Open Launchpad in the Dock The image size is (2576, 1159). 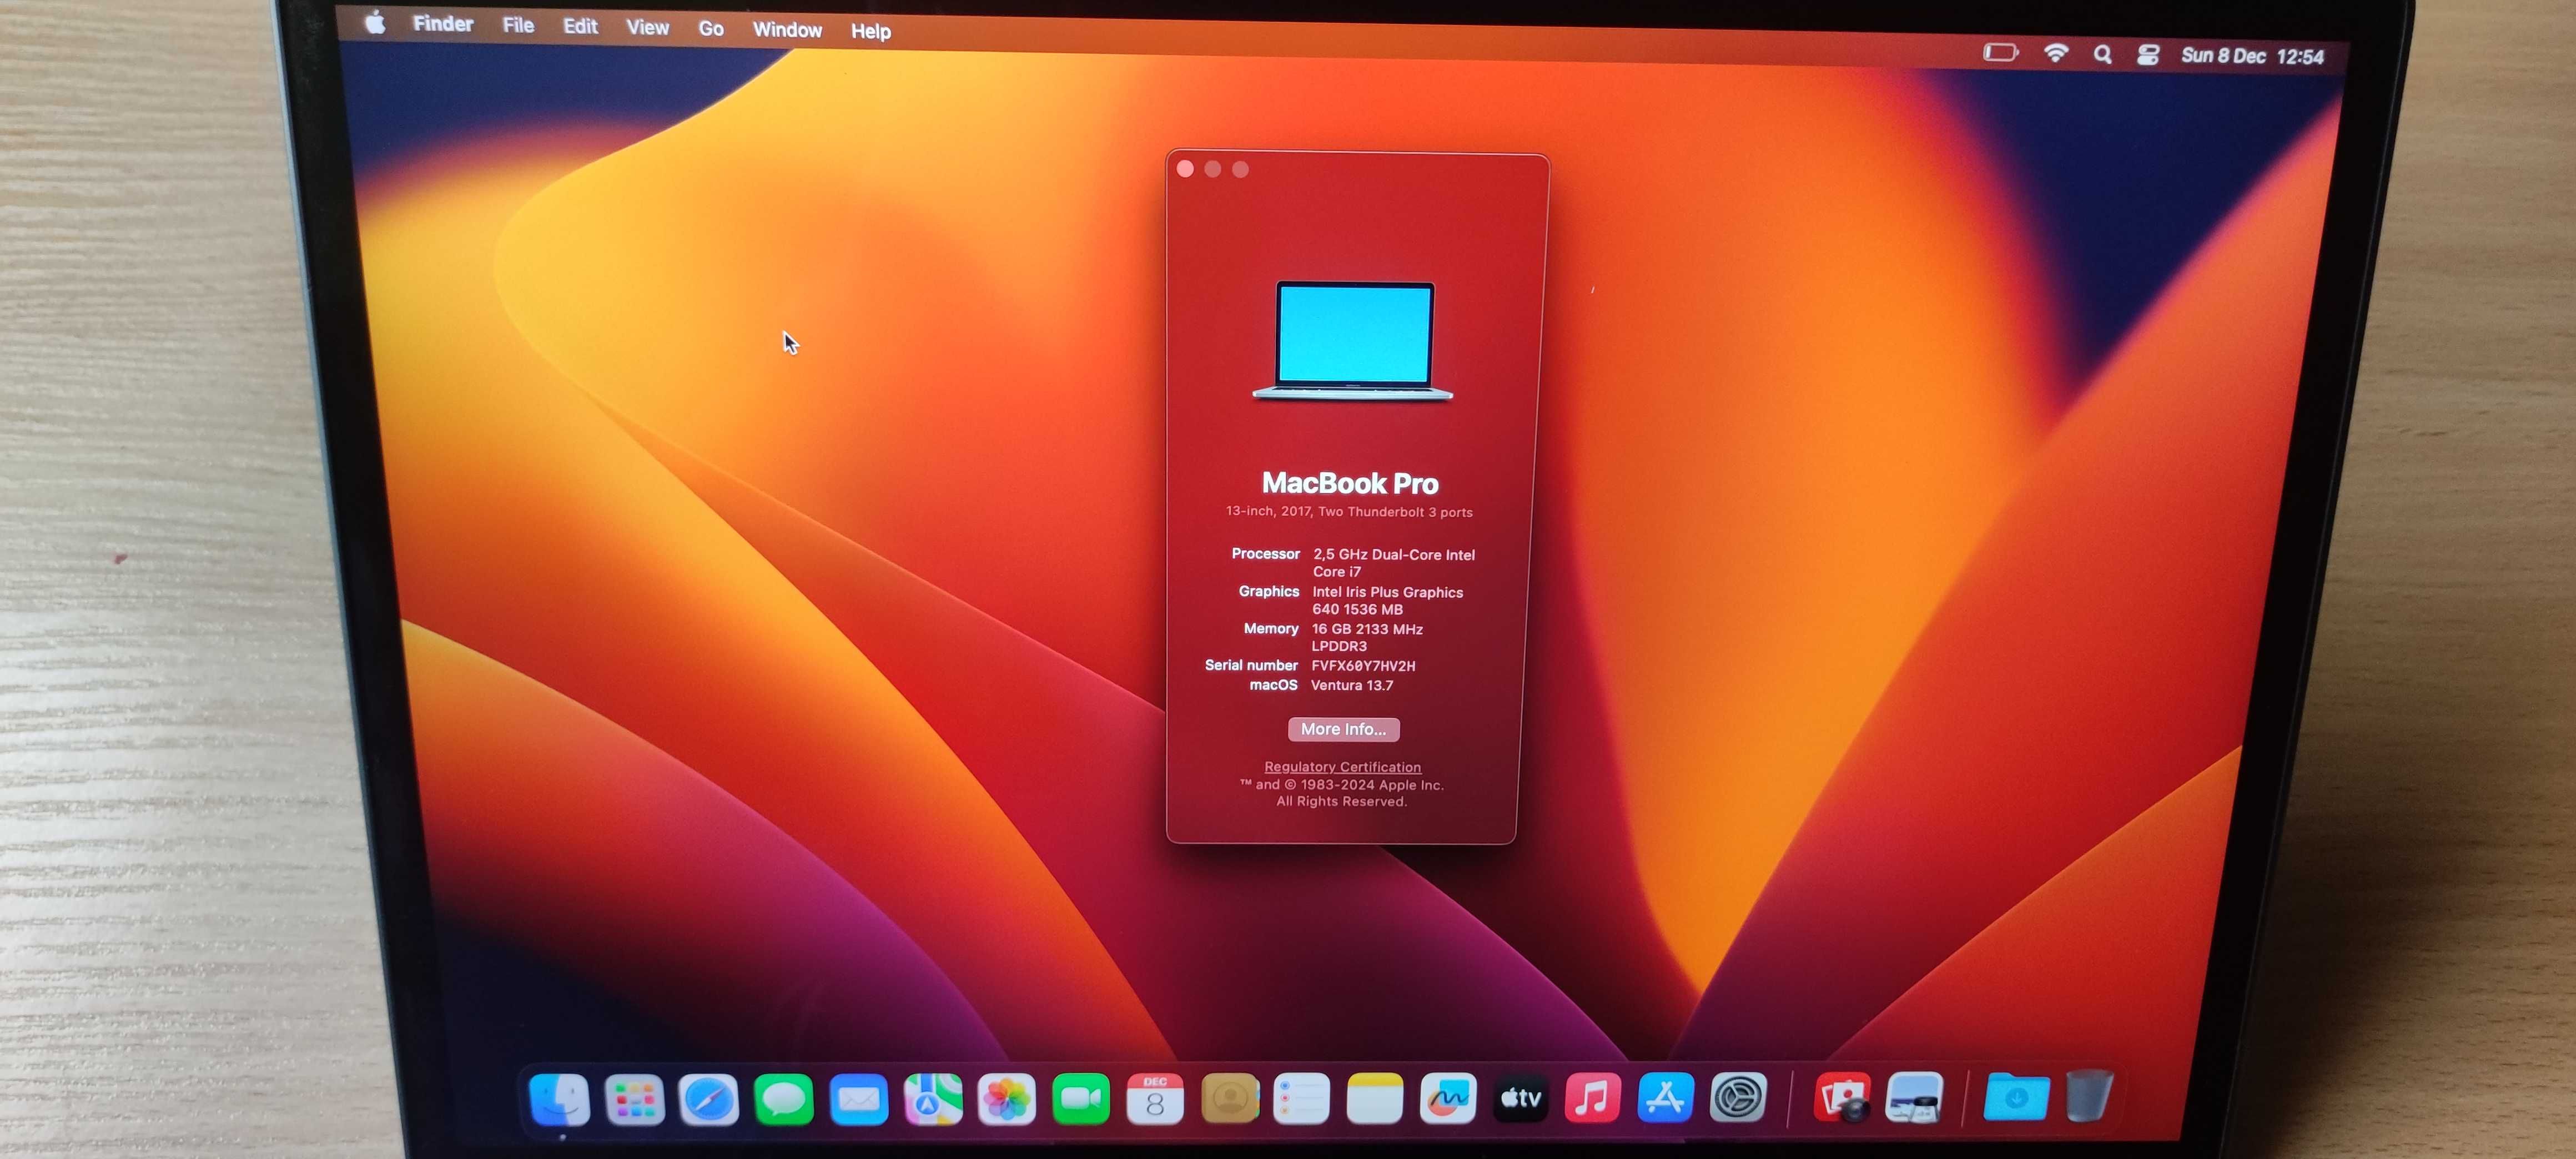coord(634,1099)
